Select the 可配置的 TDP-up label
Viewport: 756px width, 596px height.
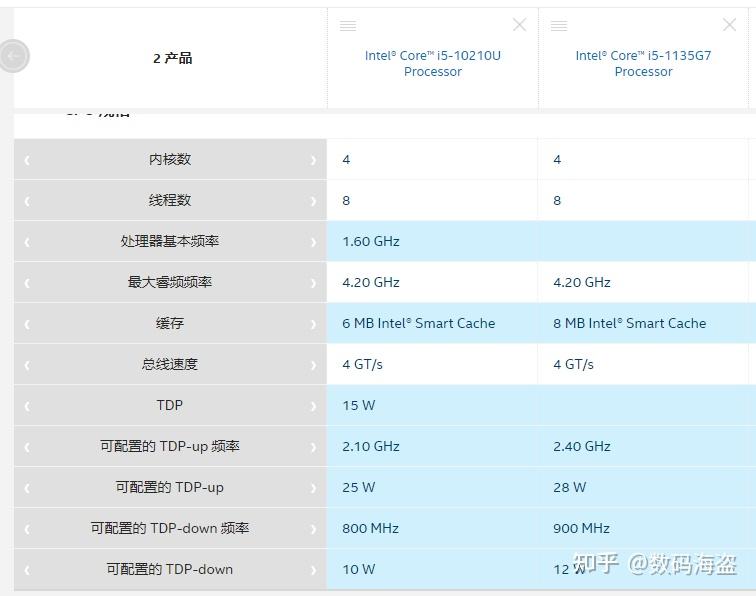coord(170,487)
